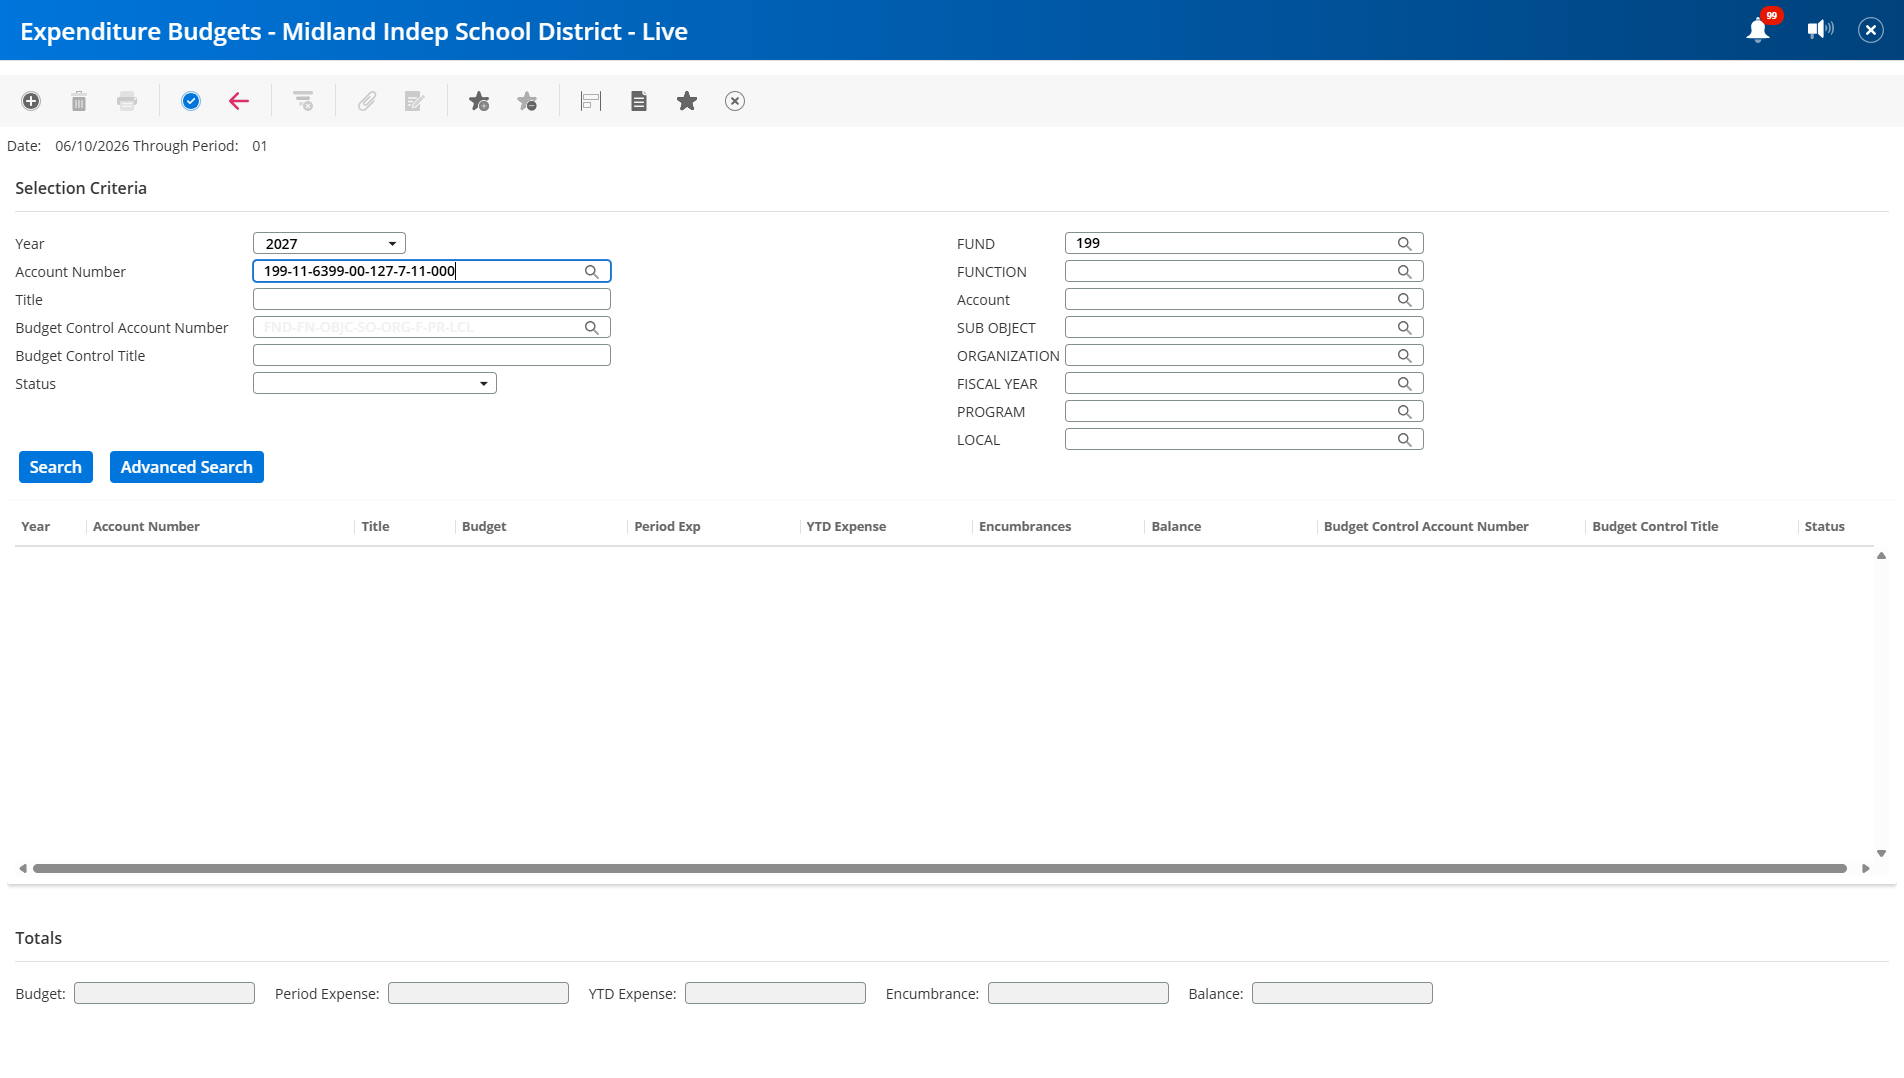Open FUNCTION lookup magnifier
This screenshot has width=1904, height=1078.
point(1405,272)
